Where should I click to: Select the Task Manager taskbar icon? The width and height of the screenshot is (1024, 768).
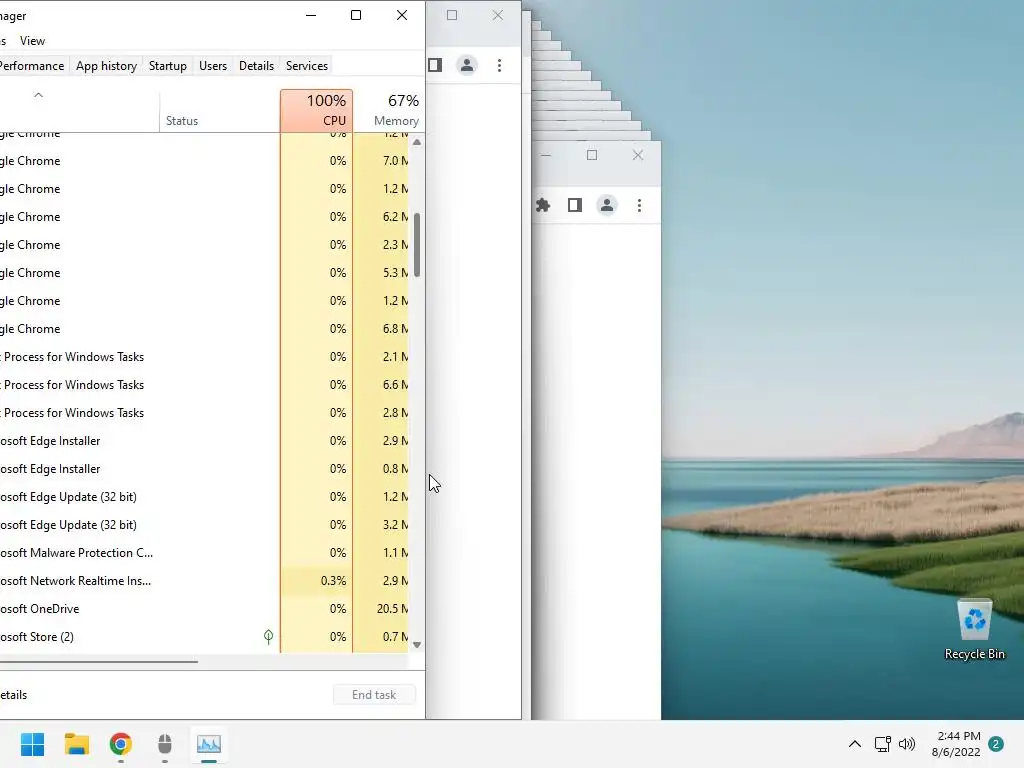209,744
